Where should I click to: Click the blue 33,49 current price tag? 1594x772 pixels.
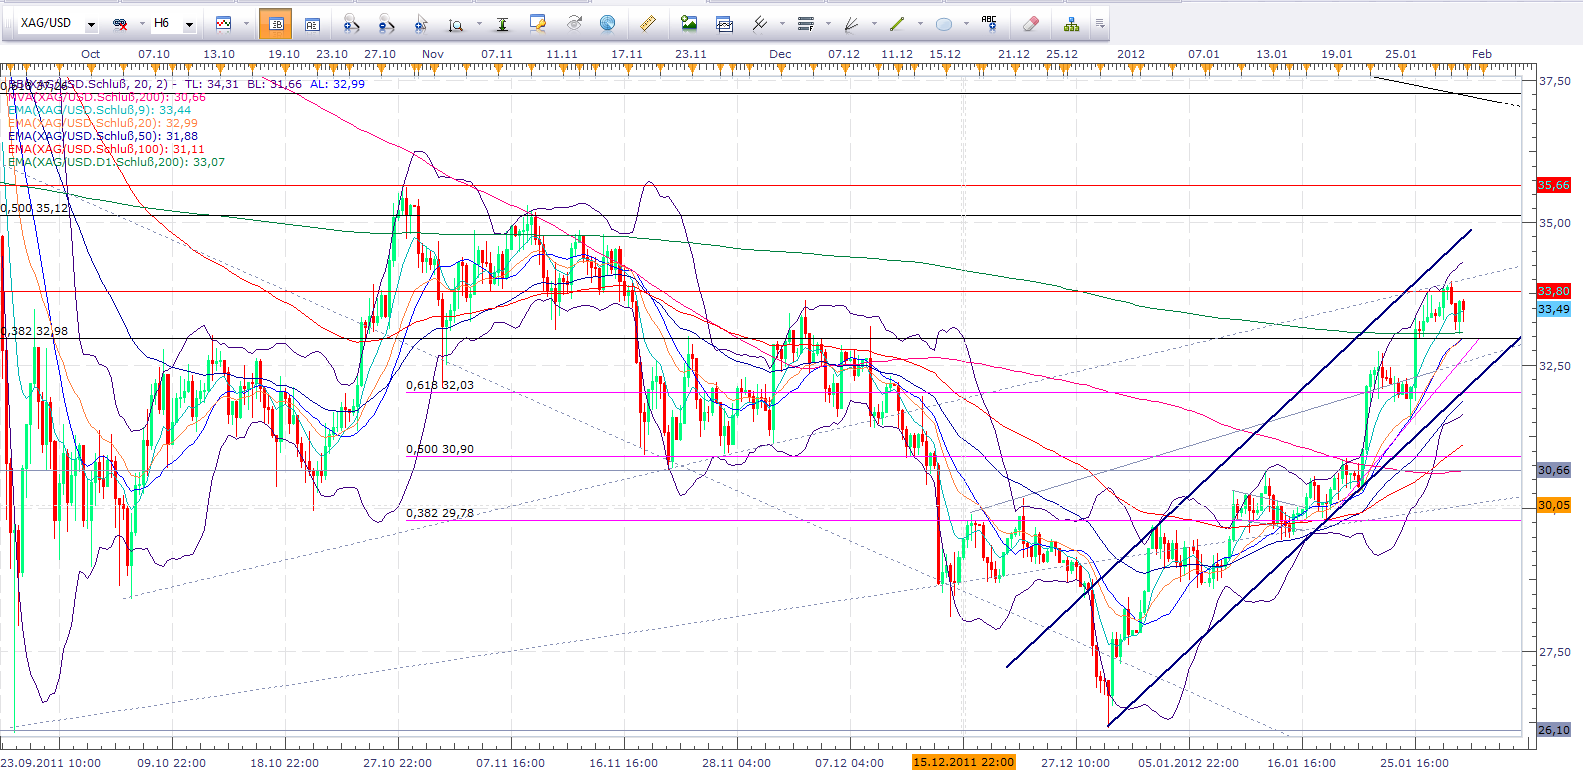click(1554, 309)
